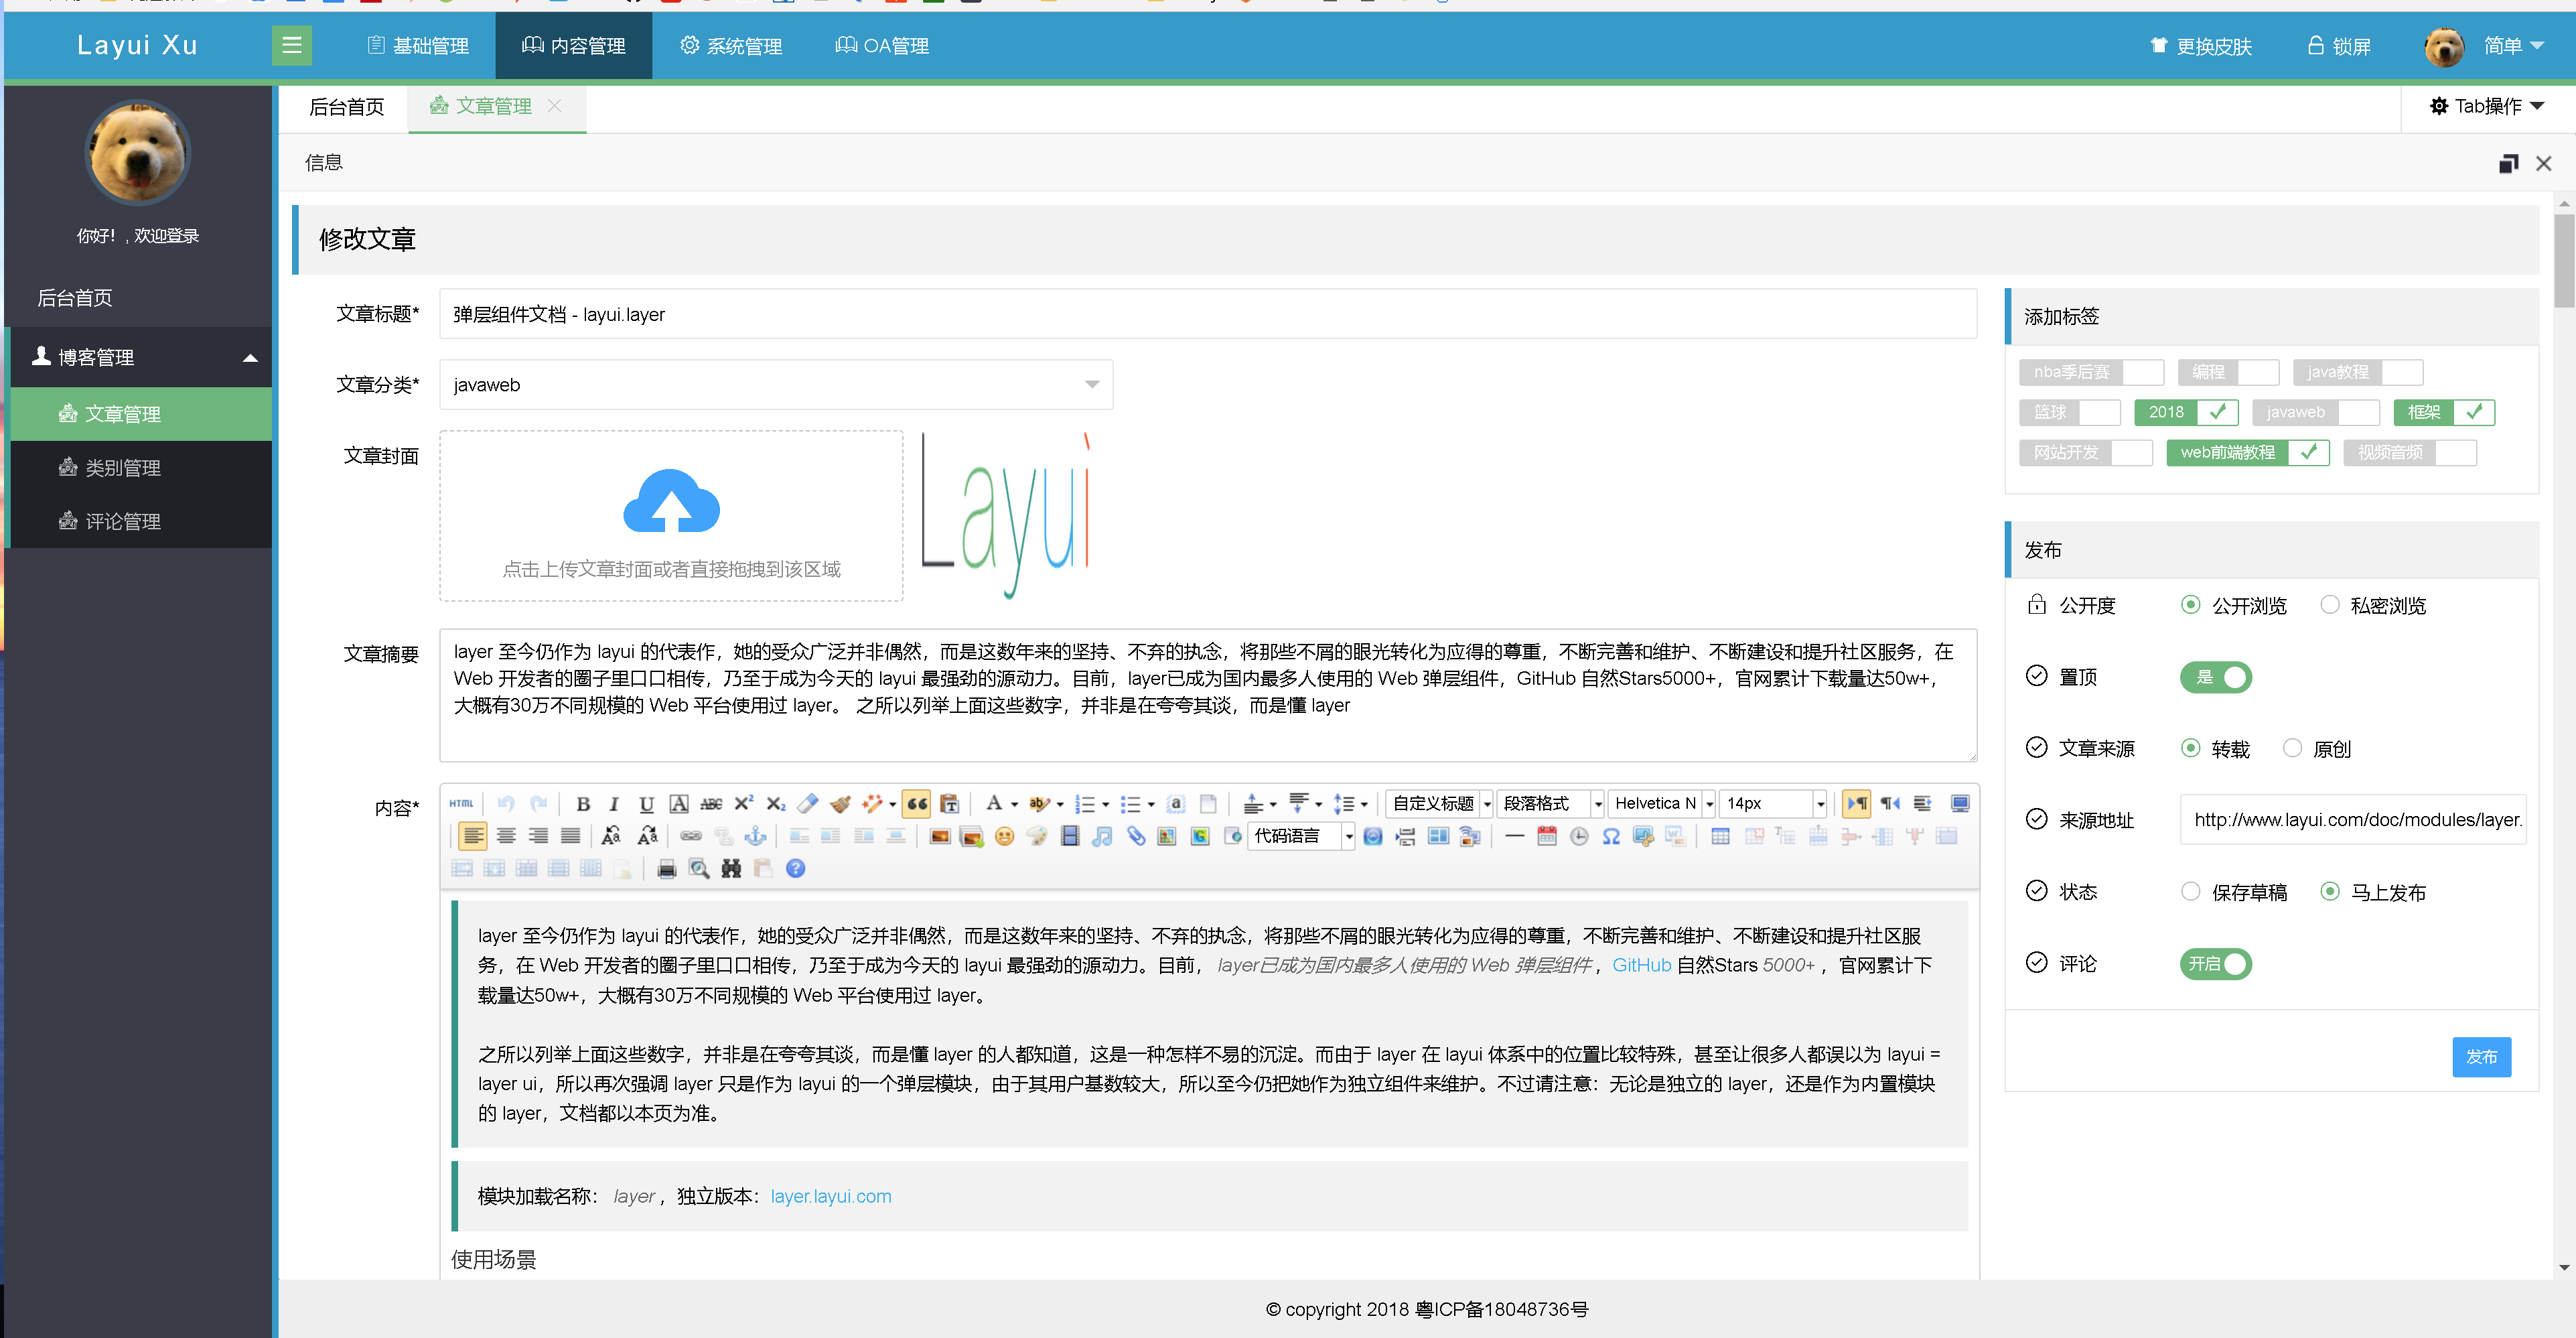The image size is (2576, 1338).
Task: Apply italic formatting in the editor
Action: (x=615, y=804)
